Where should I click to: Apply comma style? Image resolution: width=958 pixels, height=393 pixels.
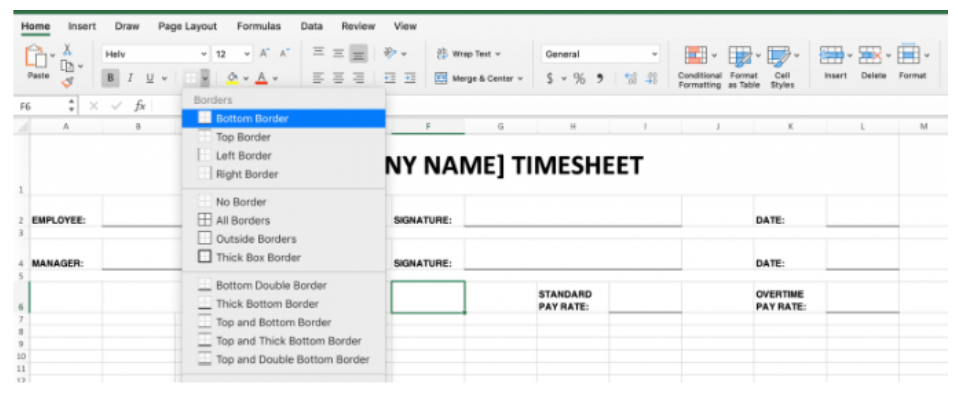point(600,78)
